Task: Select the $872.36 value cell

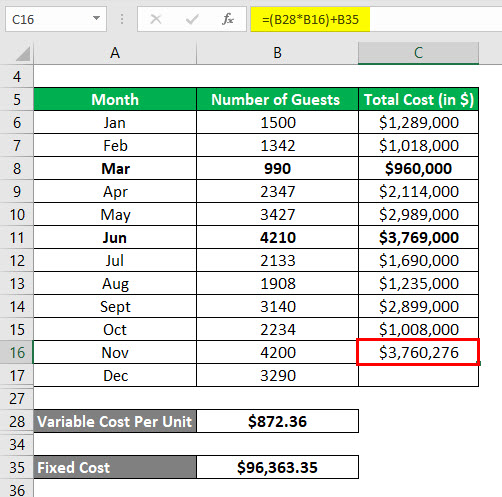Action: pos(277,421)
